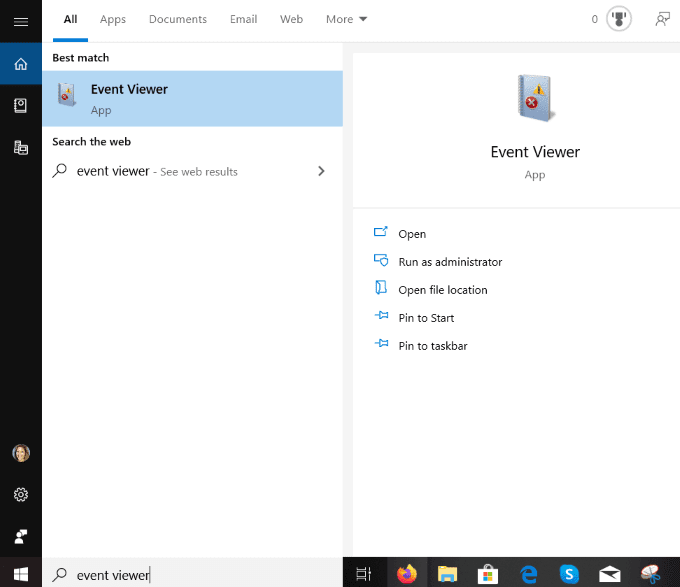Click the Windows Start button

(20, 574)
